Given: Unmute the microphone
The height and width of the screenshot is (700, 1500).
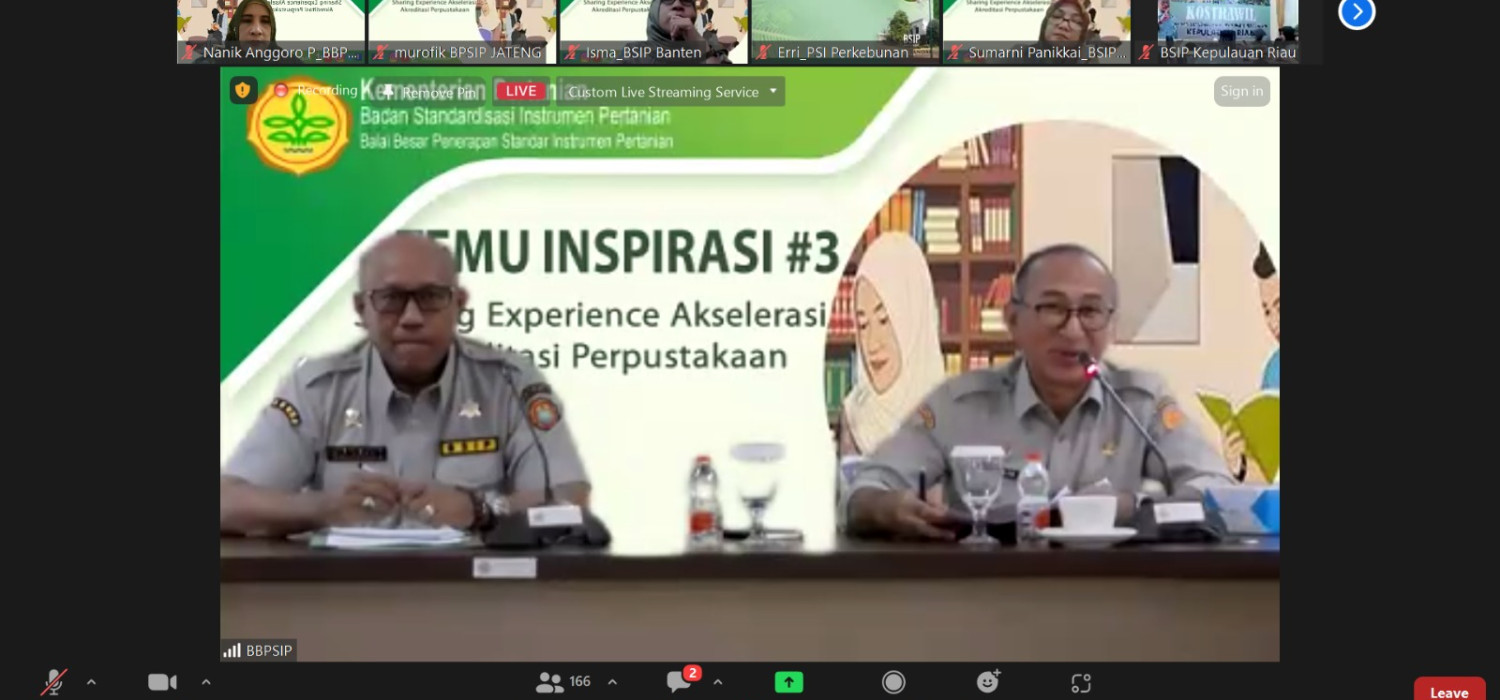Looking at the screenshot, I should (x=53, y=682).
